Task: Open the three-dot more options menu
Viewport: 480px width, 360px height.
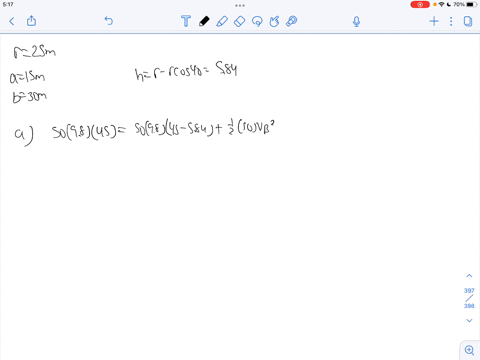Action: [x=451, y=22]
